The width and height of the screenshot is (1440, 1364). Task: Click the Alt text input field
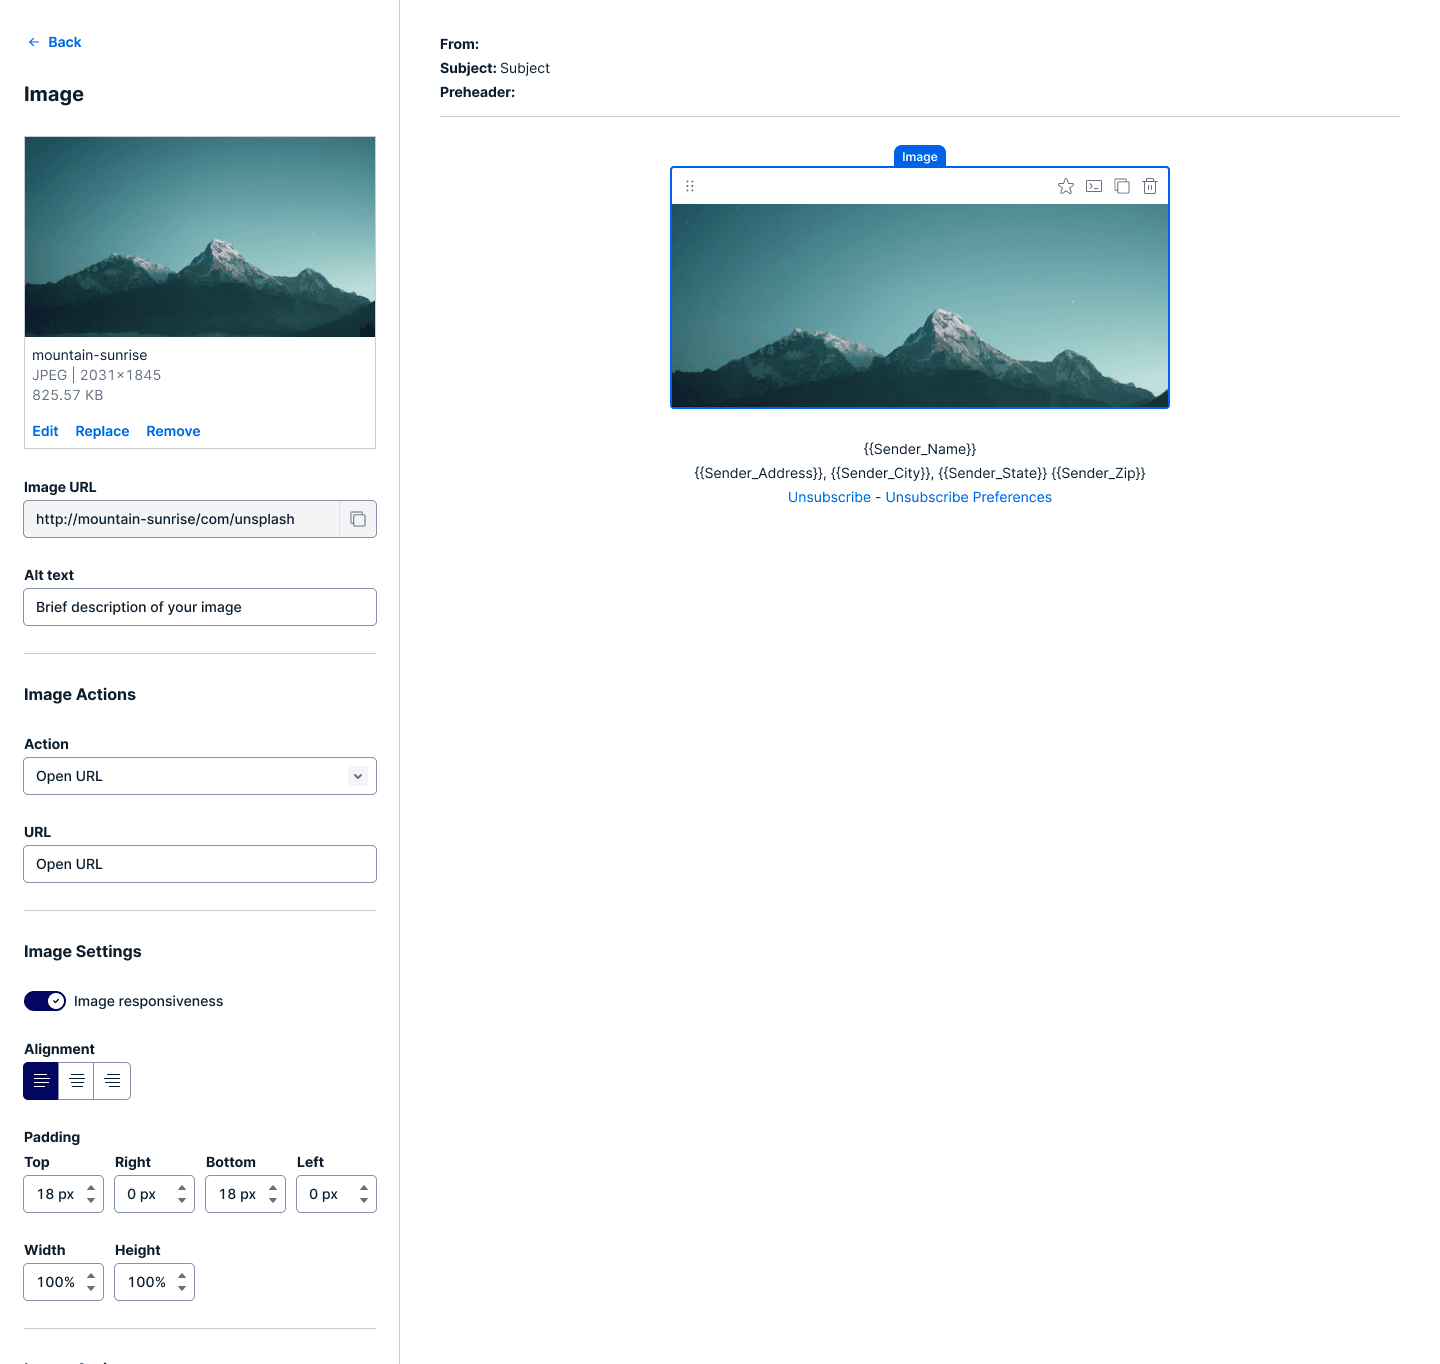[200, 607]
